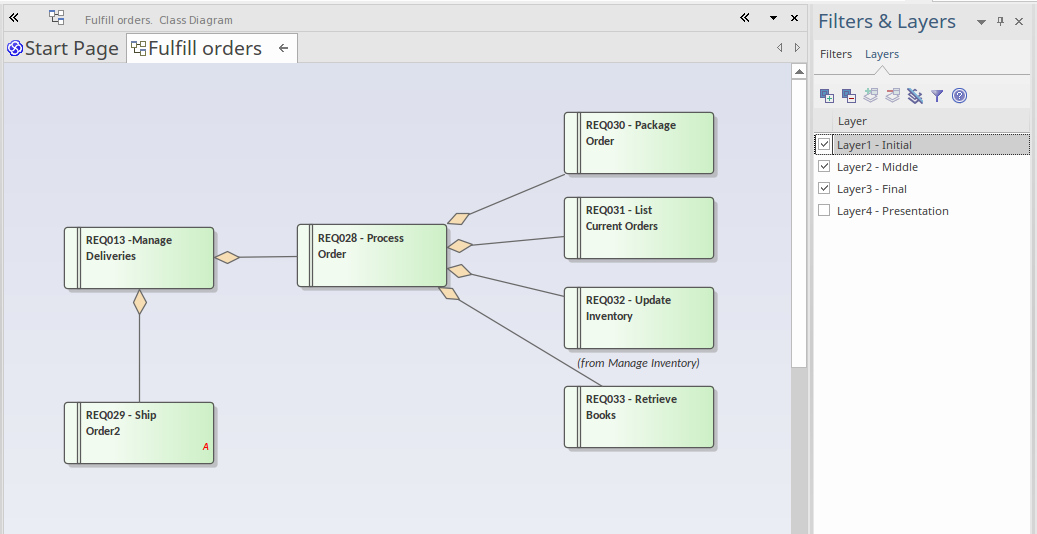The height and width of the screenshot is (534, 1037).
Task: Switch to the Start Page tab
Action: point(63,48)
